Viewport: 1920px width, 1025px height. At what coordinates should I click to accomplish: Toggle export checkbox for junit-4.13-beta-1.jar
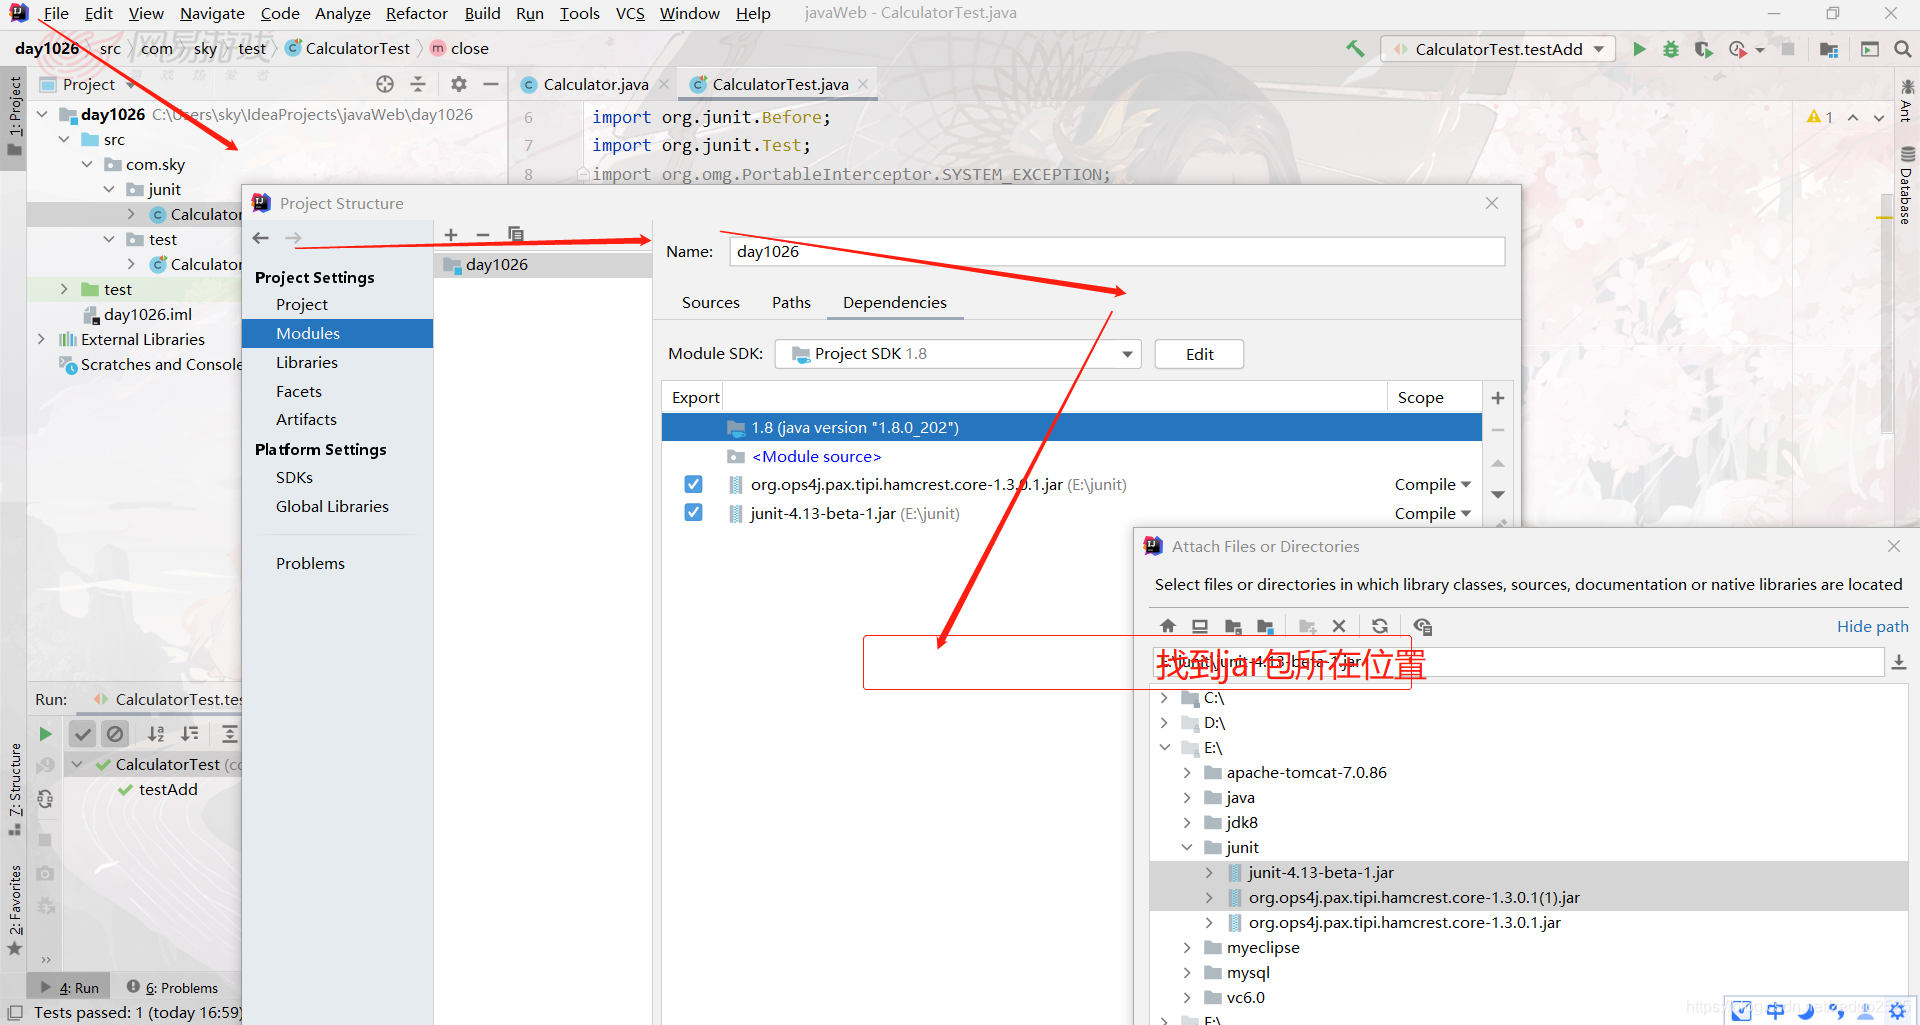click(x=693, y=513)
